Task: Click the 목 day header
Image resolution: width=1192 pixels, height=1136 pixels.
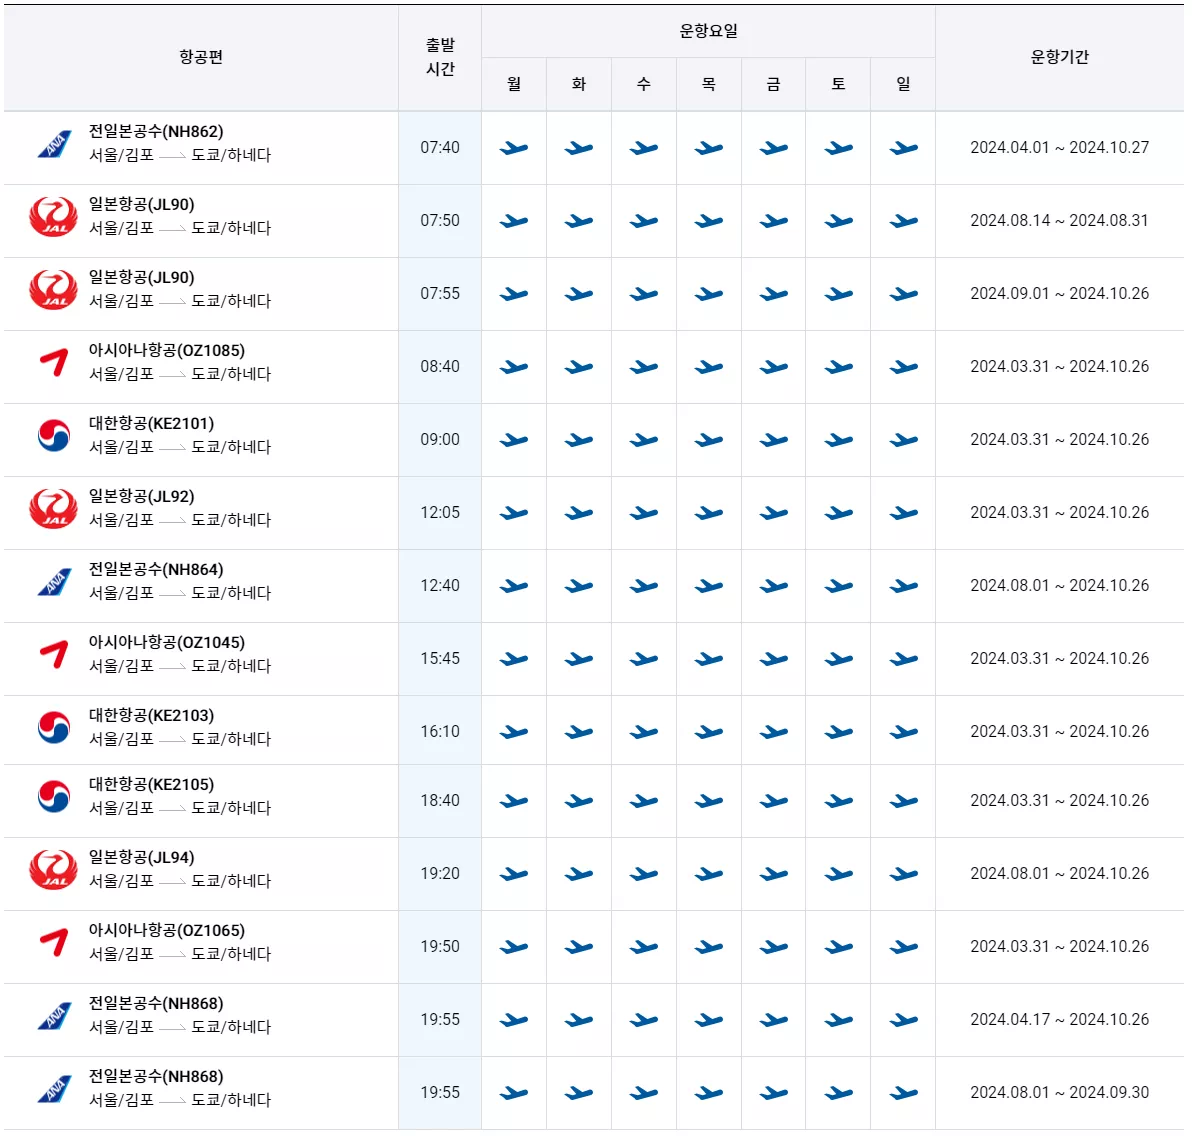Action: [709, 84]
